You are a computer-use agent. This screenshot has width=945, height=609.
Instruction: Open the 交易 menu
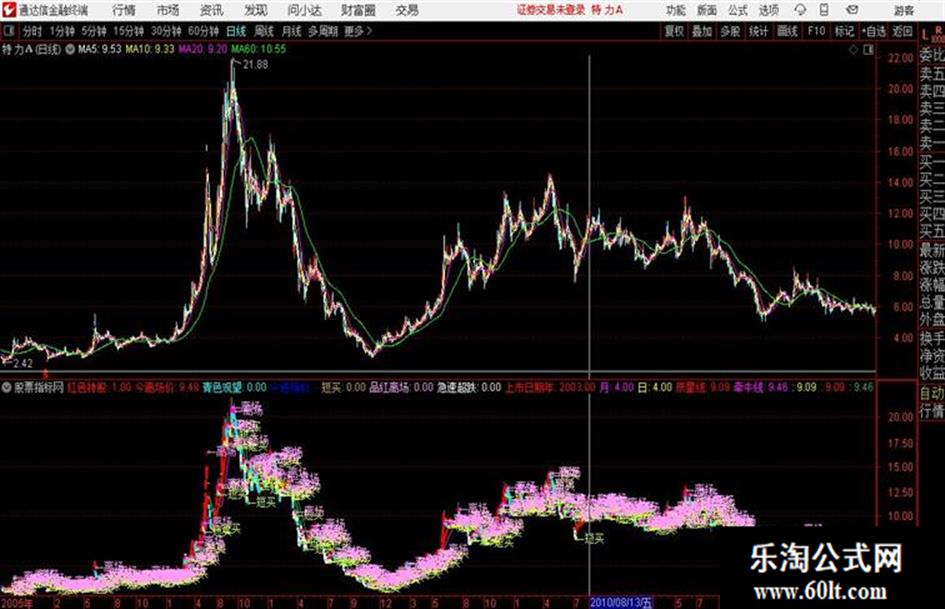click(407, 10)
